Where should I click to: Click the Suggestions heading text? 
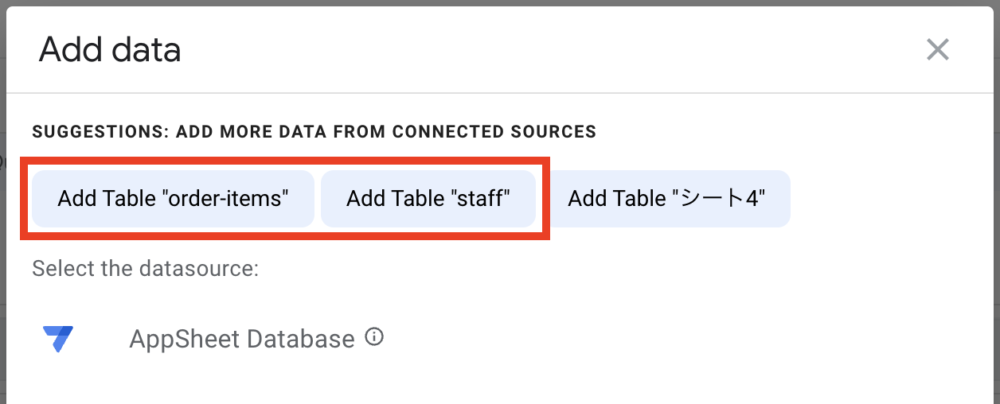[314, 131]
